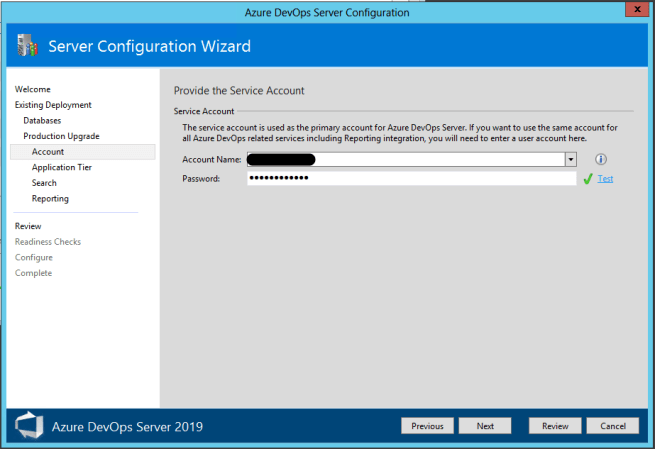Select Reporting step in sidebar
655x449 pixels.
(50, 199)
